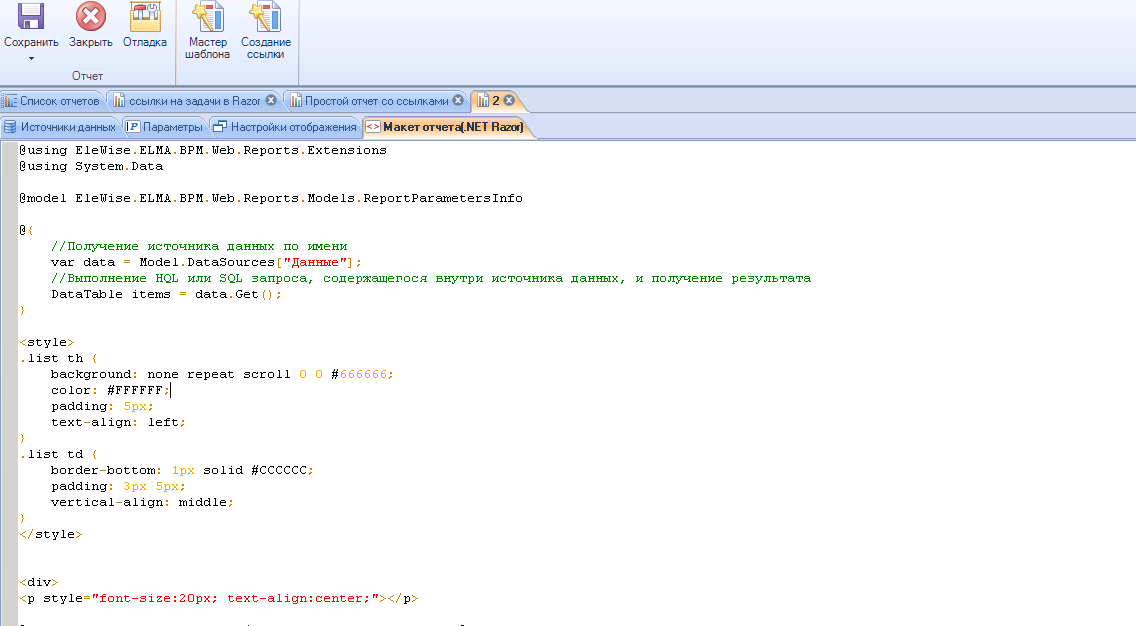Click the Создание ссылки icon
Viewport: 1136px width, 626px height.
(x=265, y=17)
